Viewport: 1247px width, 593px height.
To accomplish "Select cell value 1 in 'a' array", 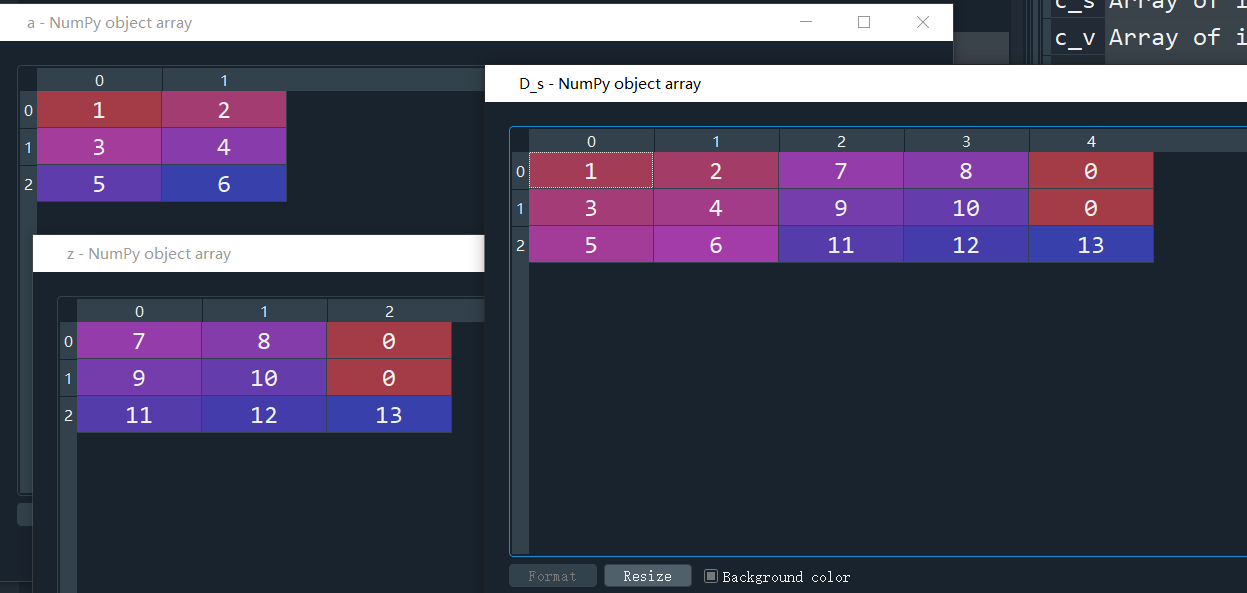I will (x=99, y=110).
